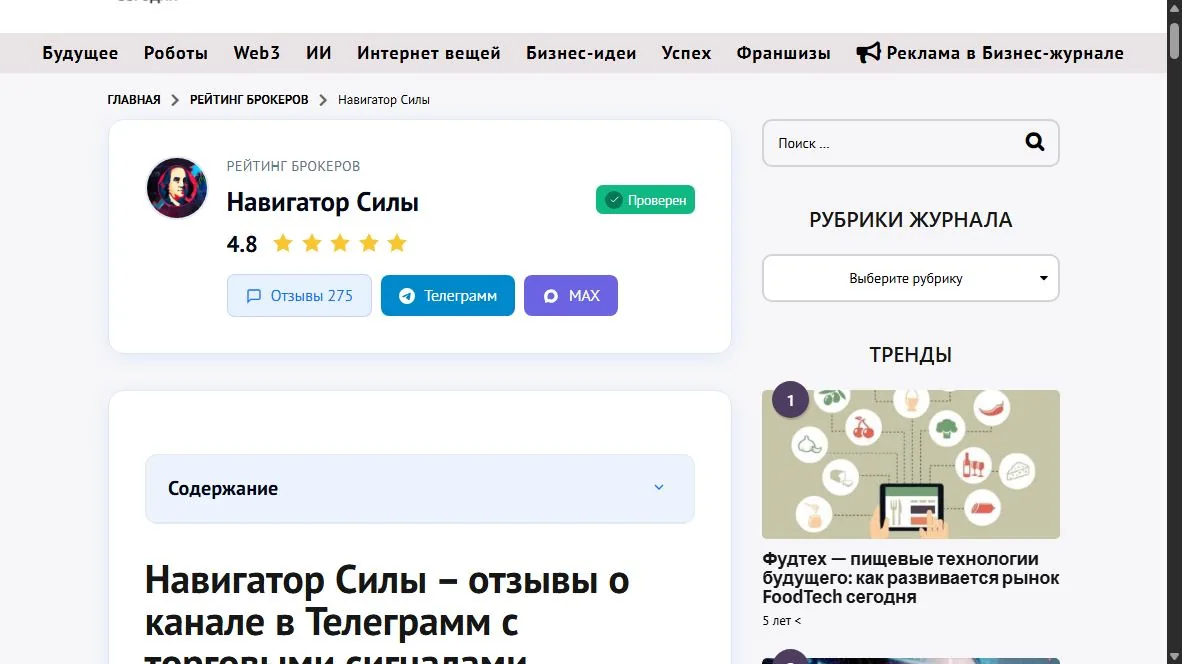Click the megaphone icon in the navigation

pos(868,53)
